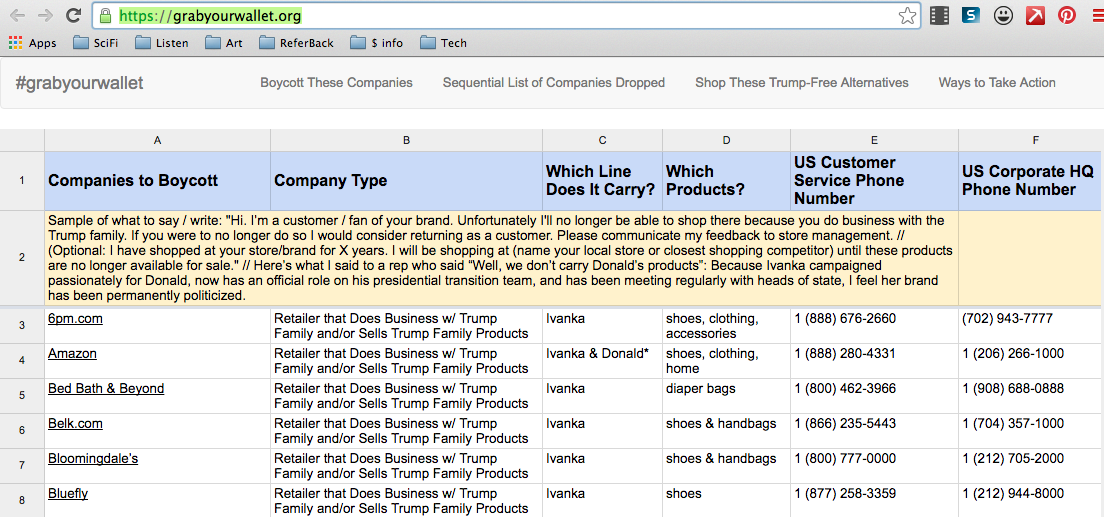
Task: Click phone number 1 (908) 688-0888
Action: coord(1012,389)
